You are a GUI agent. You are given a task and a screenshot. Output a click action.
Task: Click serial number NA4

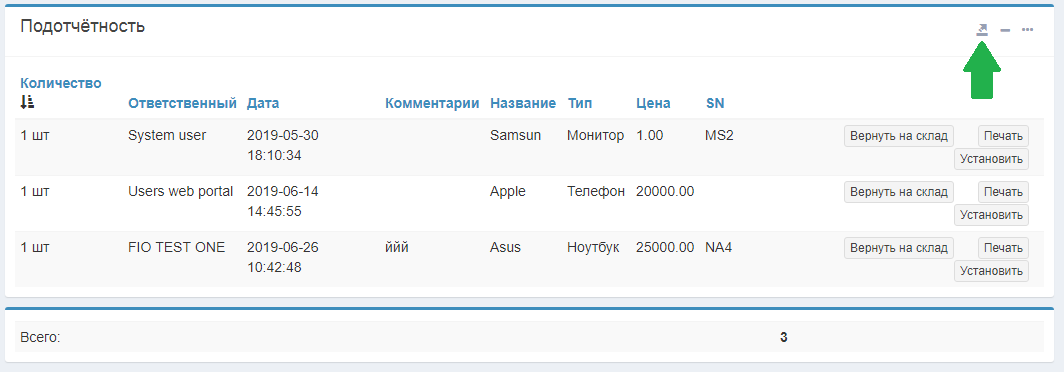click(719, 247)
